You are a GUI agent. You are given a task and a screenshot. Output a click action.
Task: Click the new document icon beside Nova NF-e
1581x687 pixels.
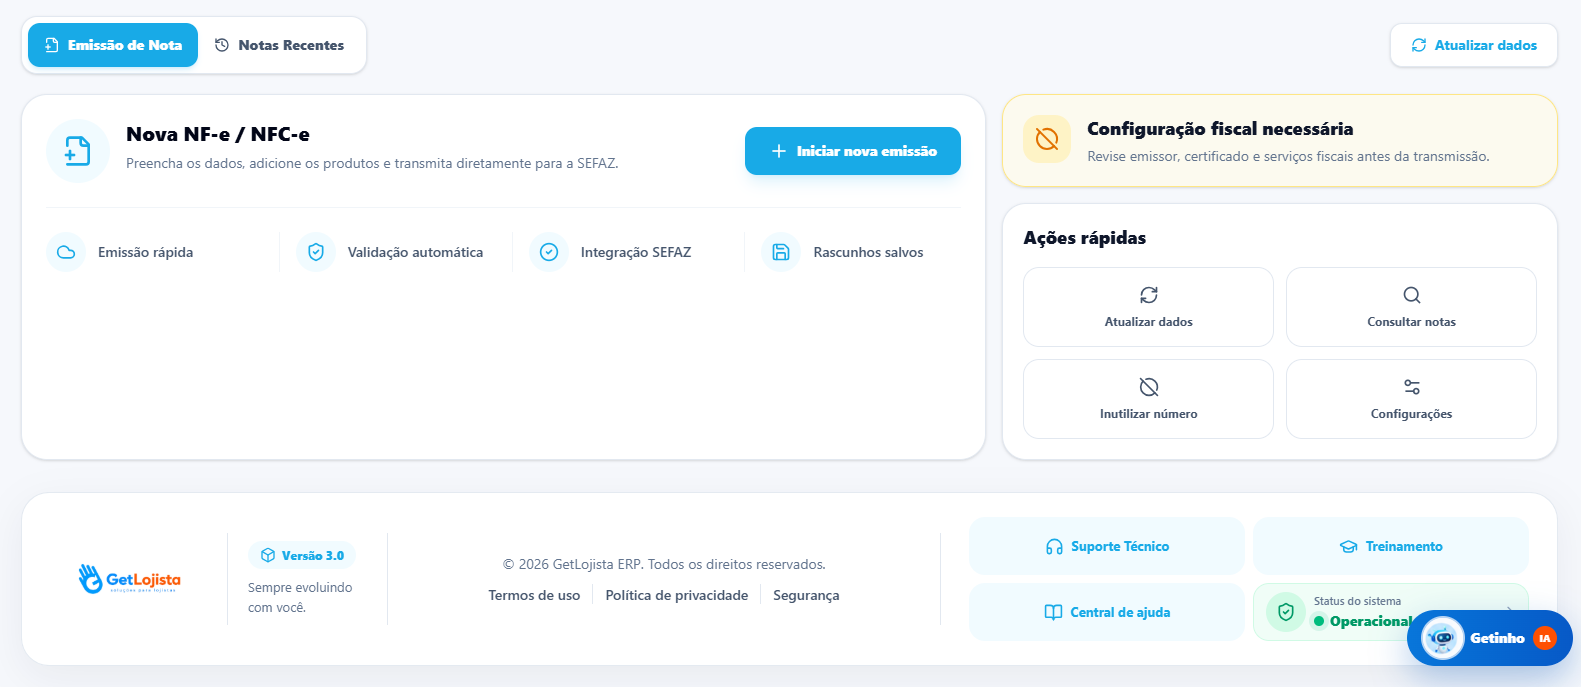[78, 151]
